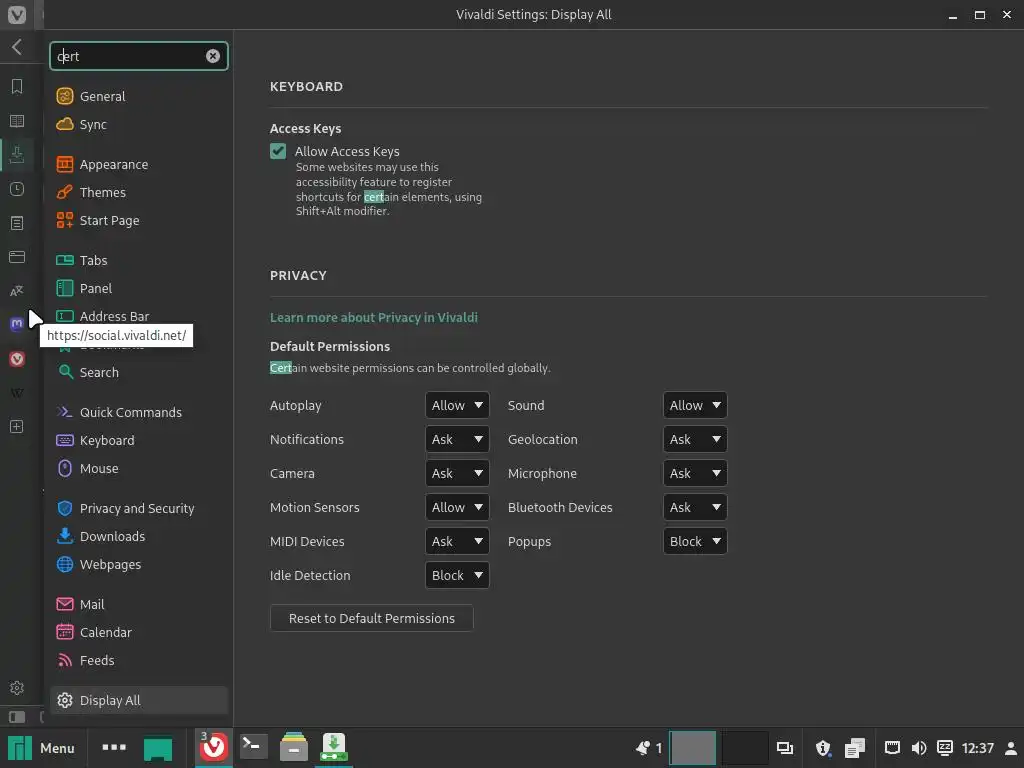This screenshot has height=768, width=1024.
Task: Click the Vivaldi taskbar icon
Action: pyautogui.click(x=214, y=747)
